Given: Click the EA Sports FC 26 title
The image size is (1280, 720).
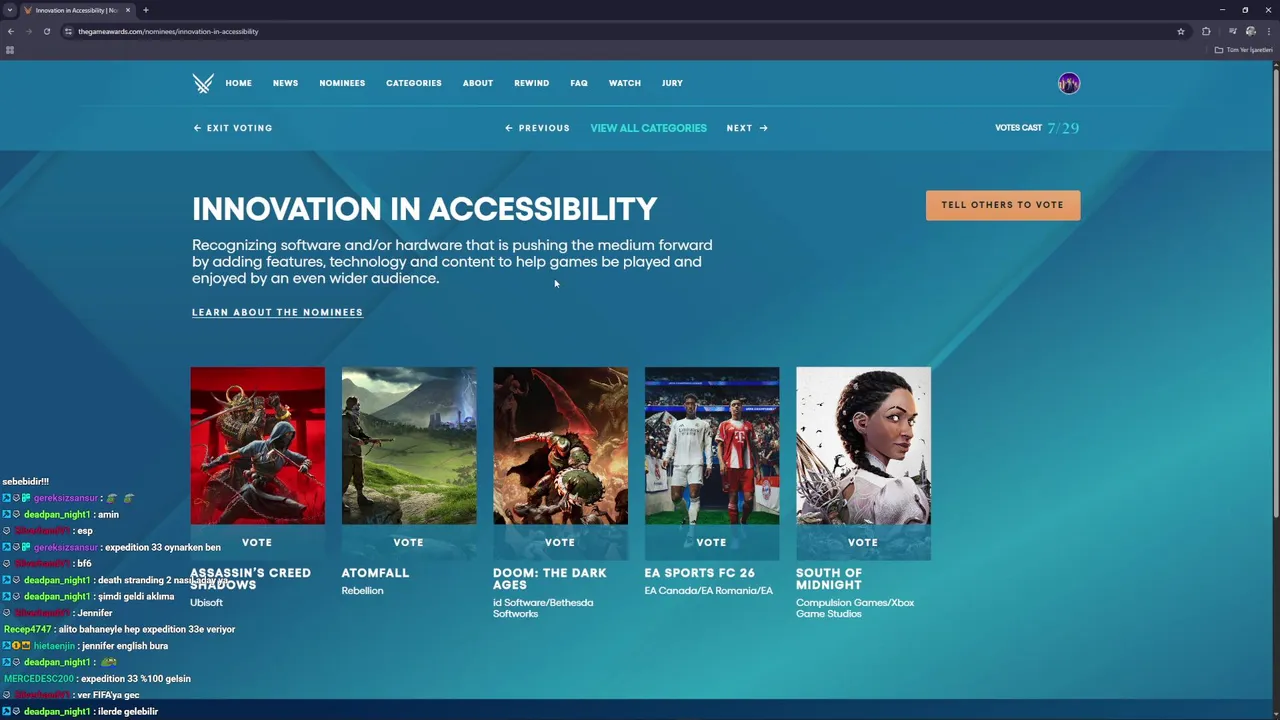Looking at the screenshot, I should click(700, 573).
